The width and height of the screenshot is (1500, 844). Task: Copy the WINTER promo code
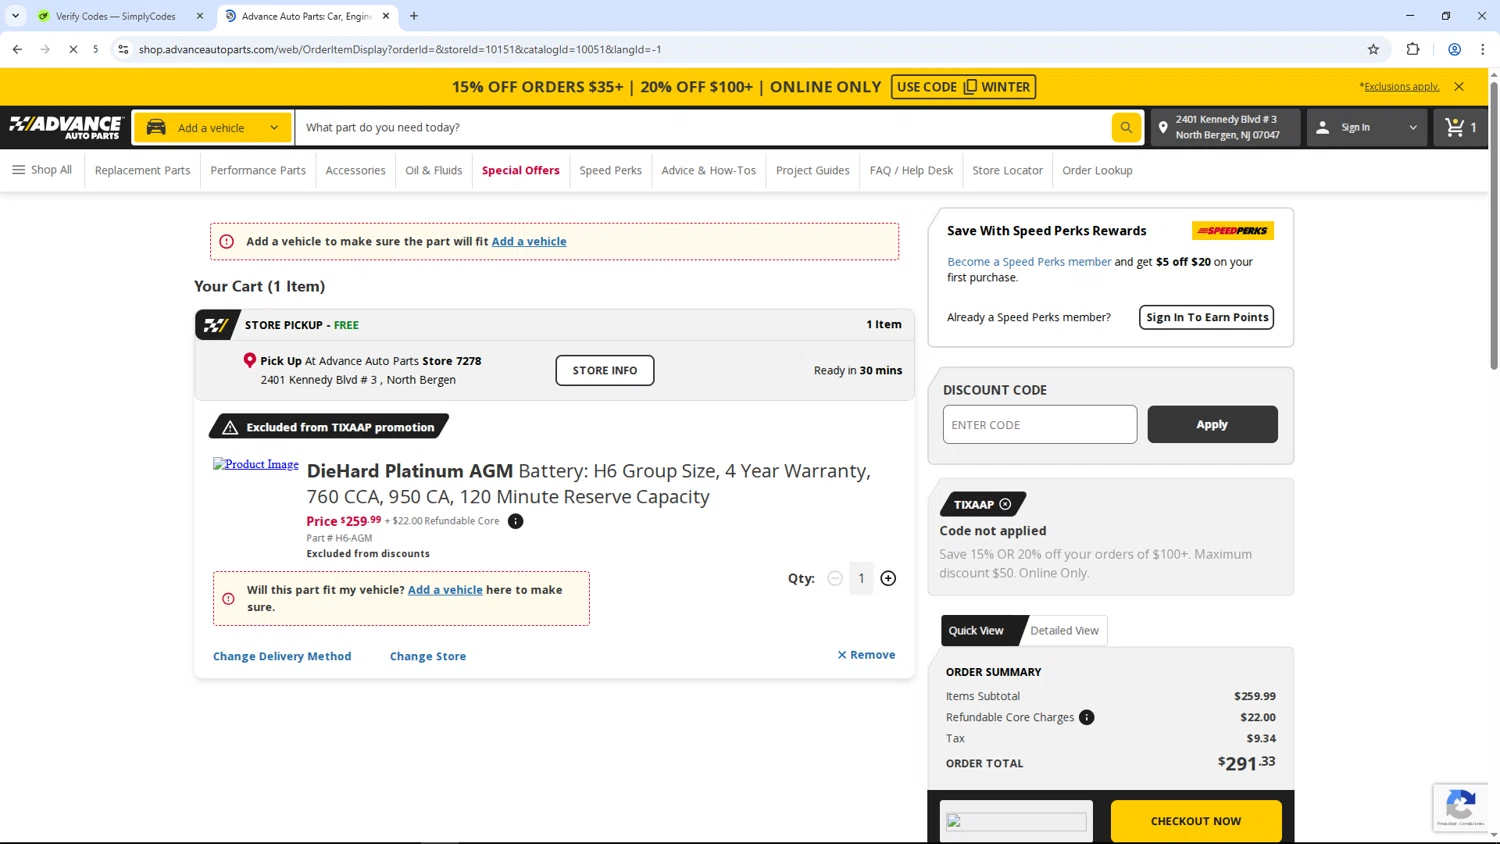coord(963,87)
